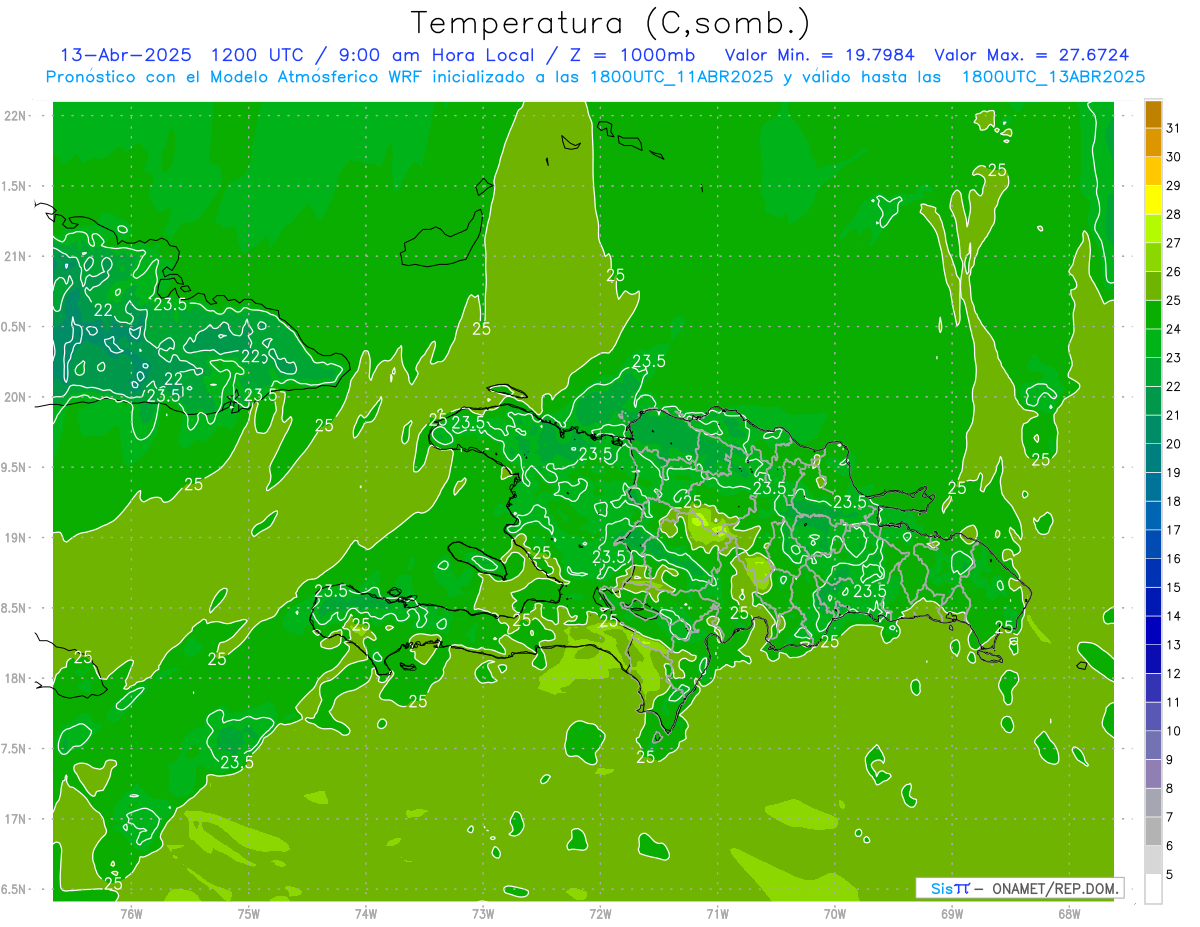Image resolution: width=1200 pixels, height=927 pixels.
Task: Click the '70W' longitude axis label
Action: pyautogui.click(x=835, y=914)
